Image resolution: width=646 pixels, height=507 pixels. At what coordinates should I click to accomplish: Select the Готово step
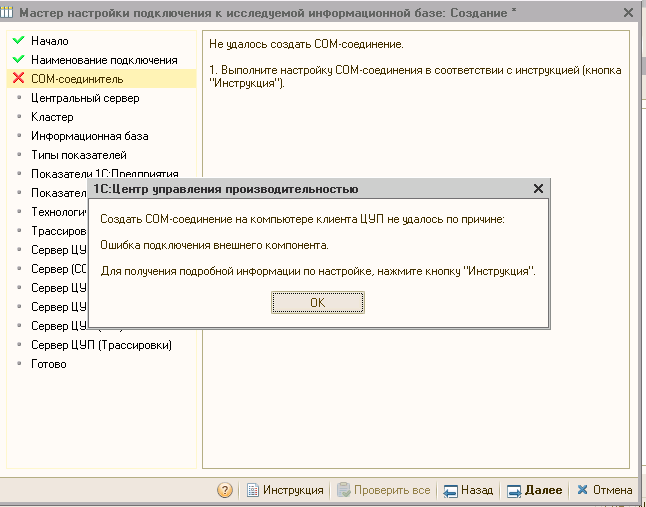[101, 364]
